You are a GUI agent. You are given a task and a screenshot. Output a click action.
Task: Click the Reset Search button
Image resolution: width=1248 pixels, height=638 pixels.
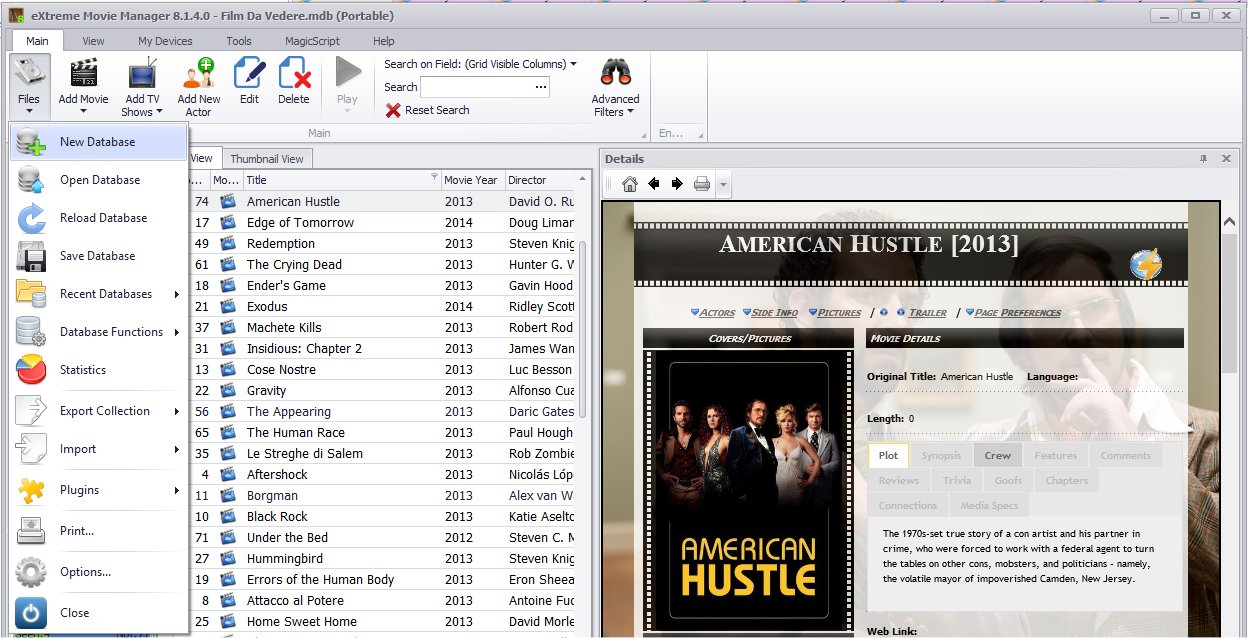click(x=428, y=110)
